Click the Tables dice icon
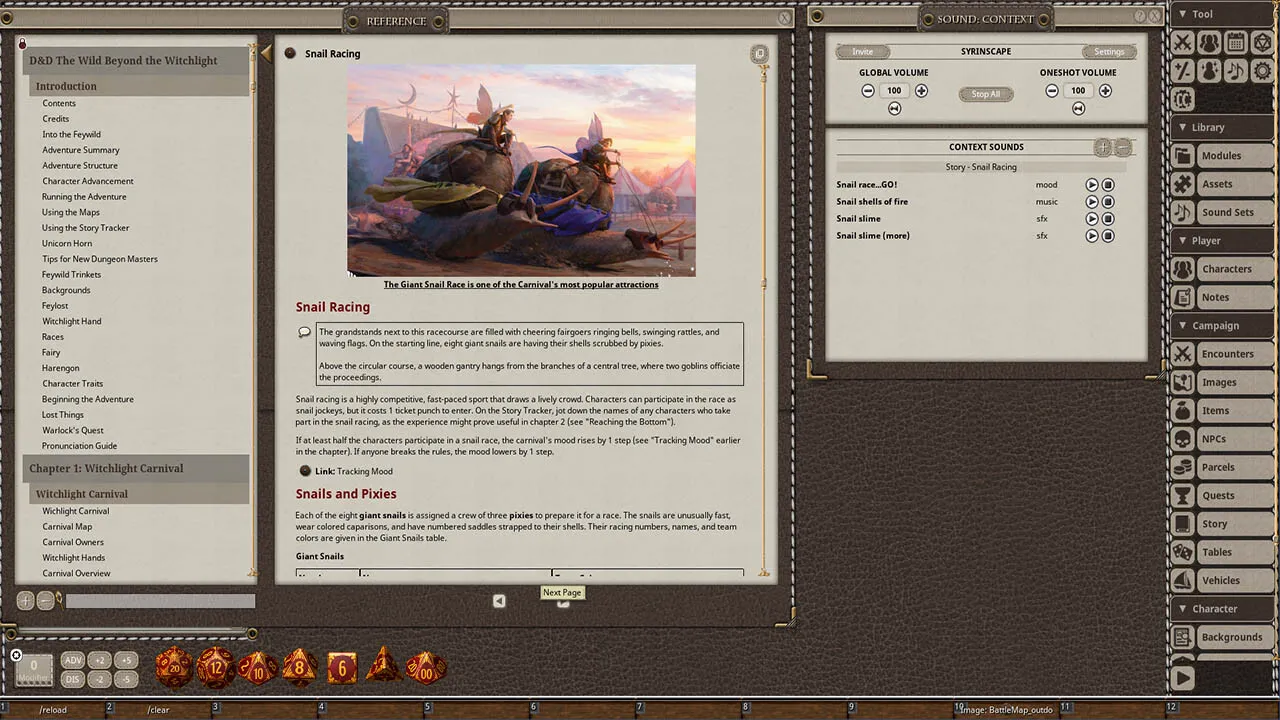This screenshot has width=1280, height=720. tap(1183, 552)
